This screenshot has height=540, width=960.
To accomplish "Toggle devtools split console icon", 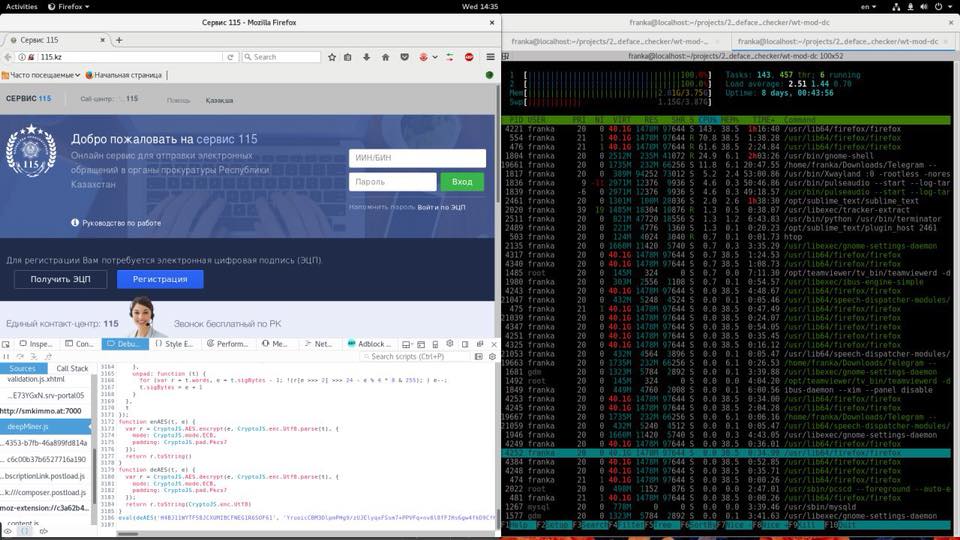I will coord(421,344).
